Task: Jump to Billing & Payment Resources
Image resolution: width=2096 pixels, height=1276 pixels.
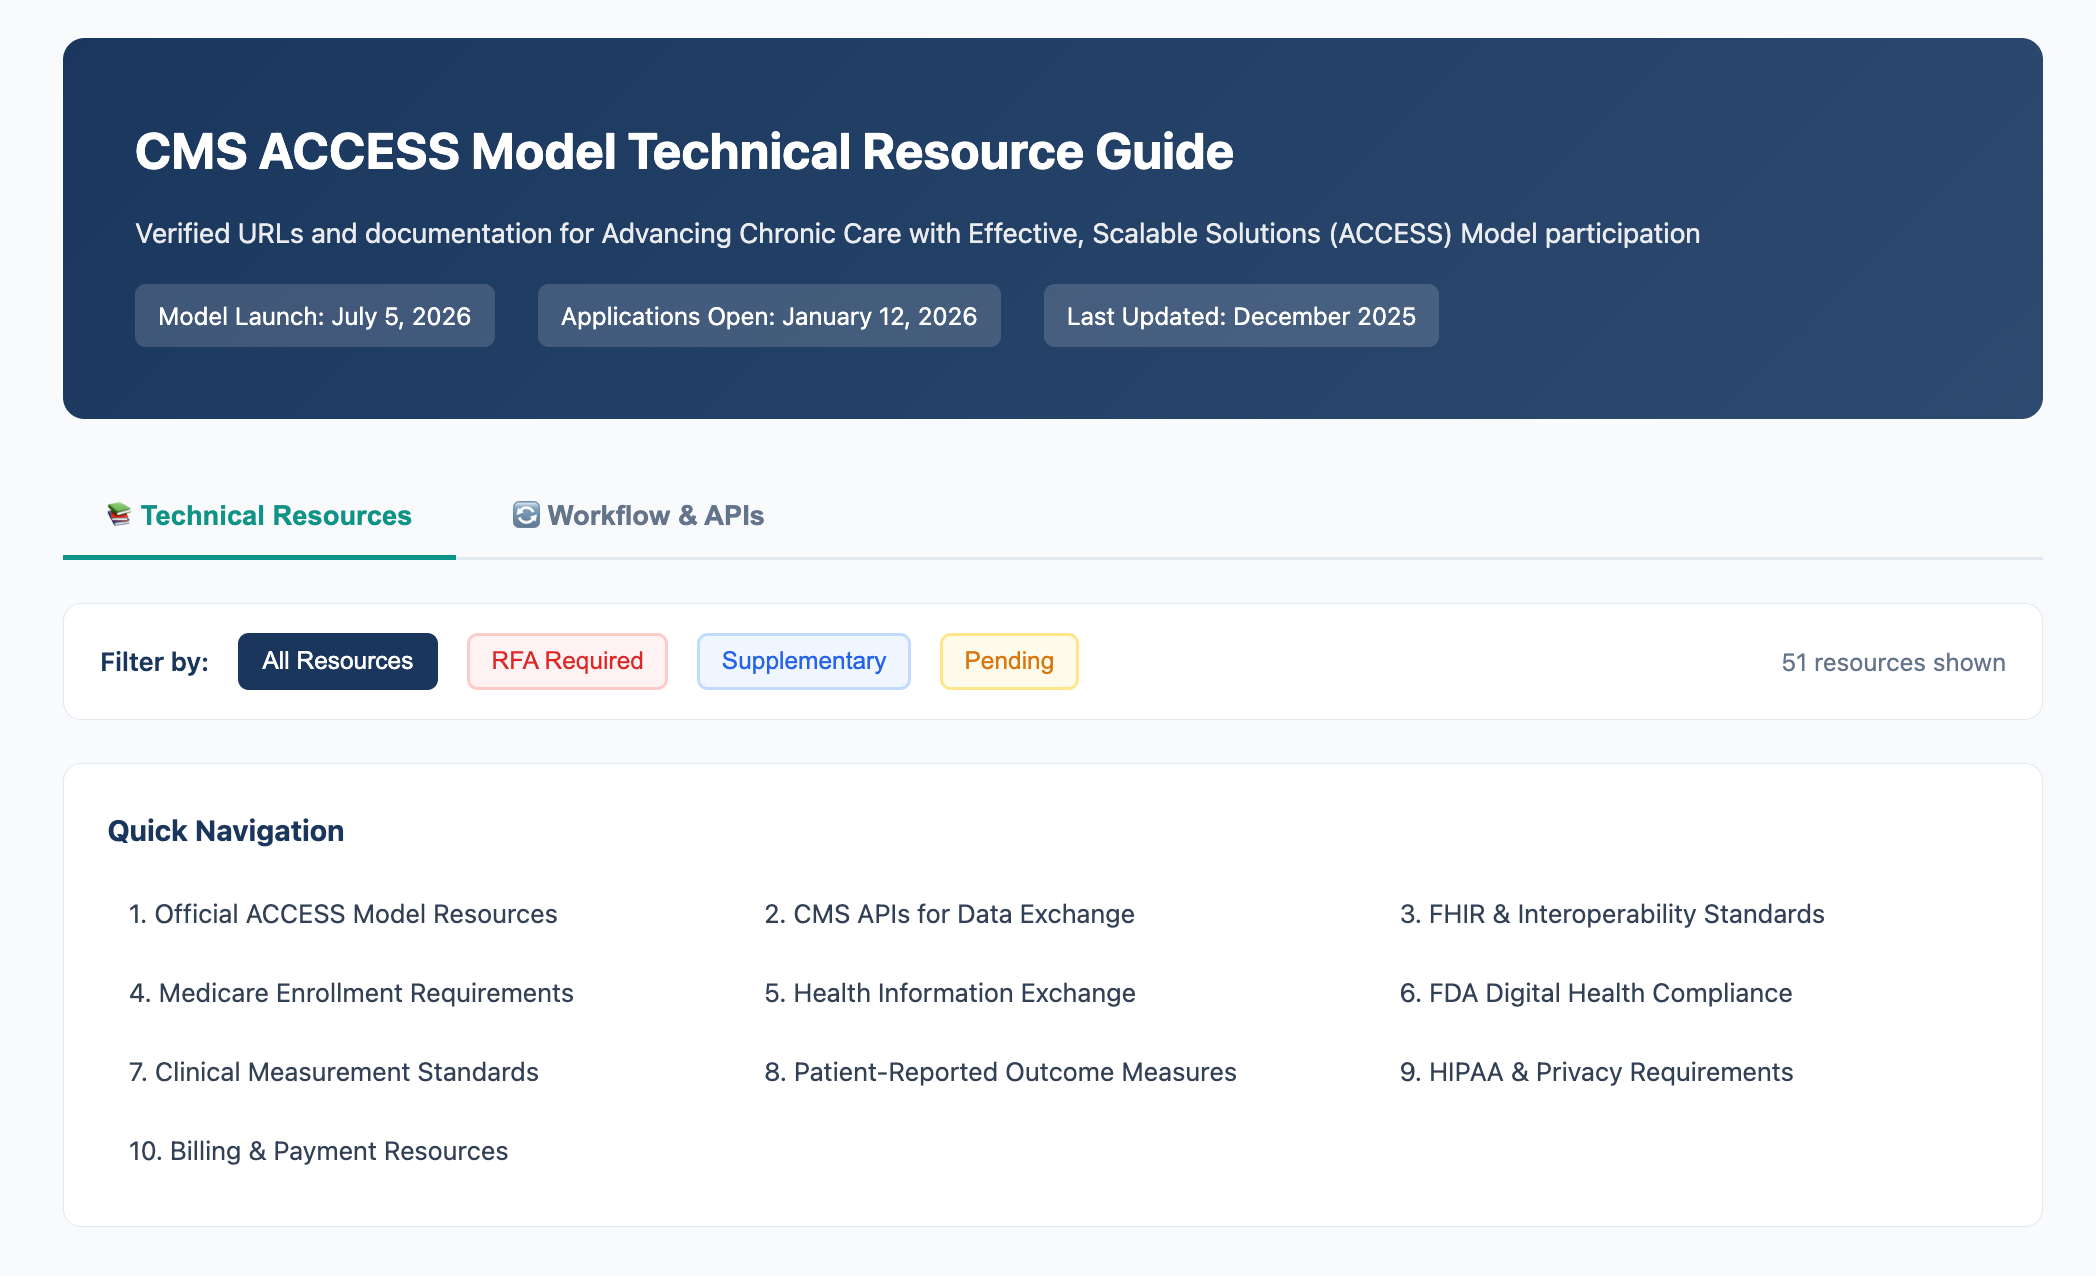Action: [x=319, y=1151]
